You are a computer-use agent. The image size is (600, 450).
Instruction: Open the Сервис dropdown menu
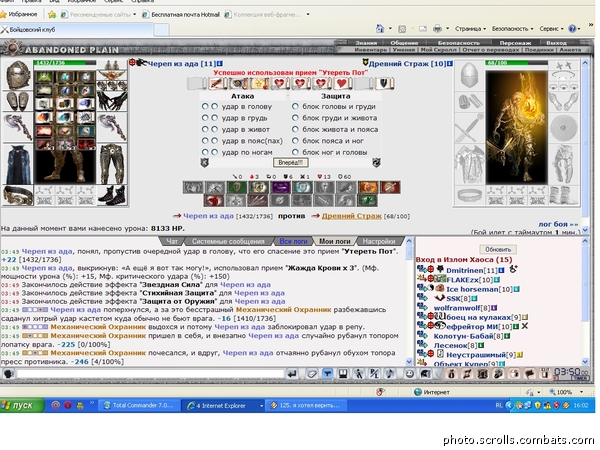pos(551,29)
